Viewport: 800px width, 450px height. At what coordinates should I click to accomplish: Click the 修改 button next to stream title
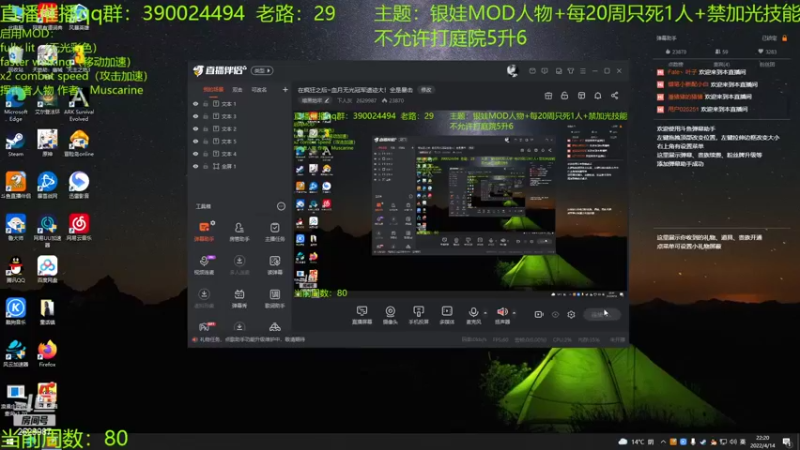click(426, 90)
